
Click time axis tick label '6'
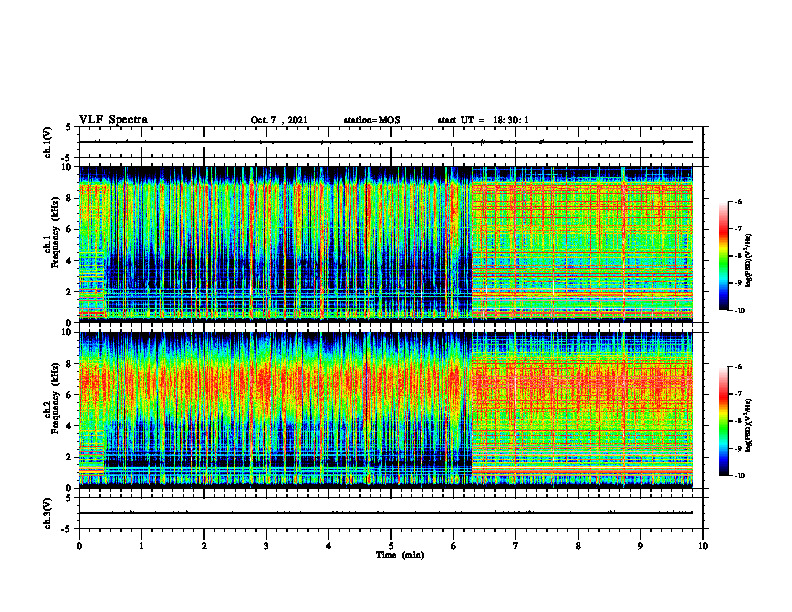pos(454,546)
